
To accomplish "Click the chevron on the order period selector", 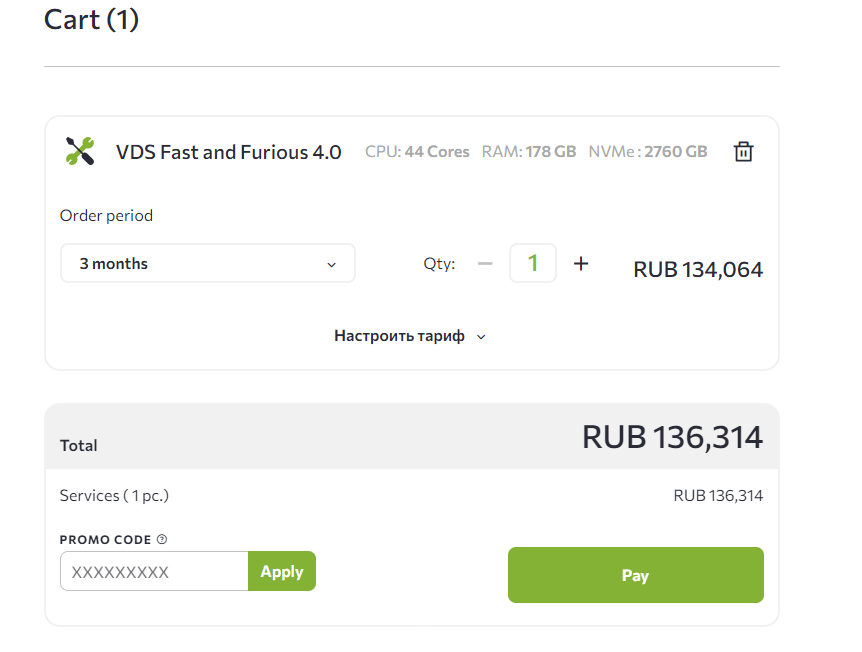I will coord(331,263).
